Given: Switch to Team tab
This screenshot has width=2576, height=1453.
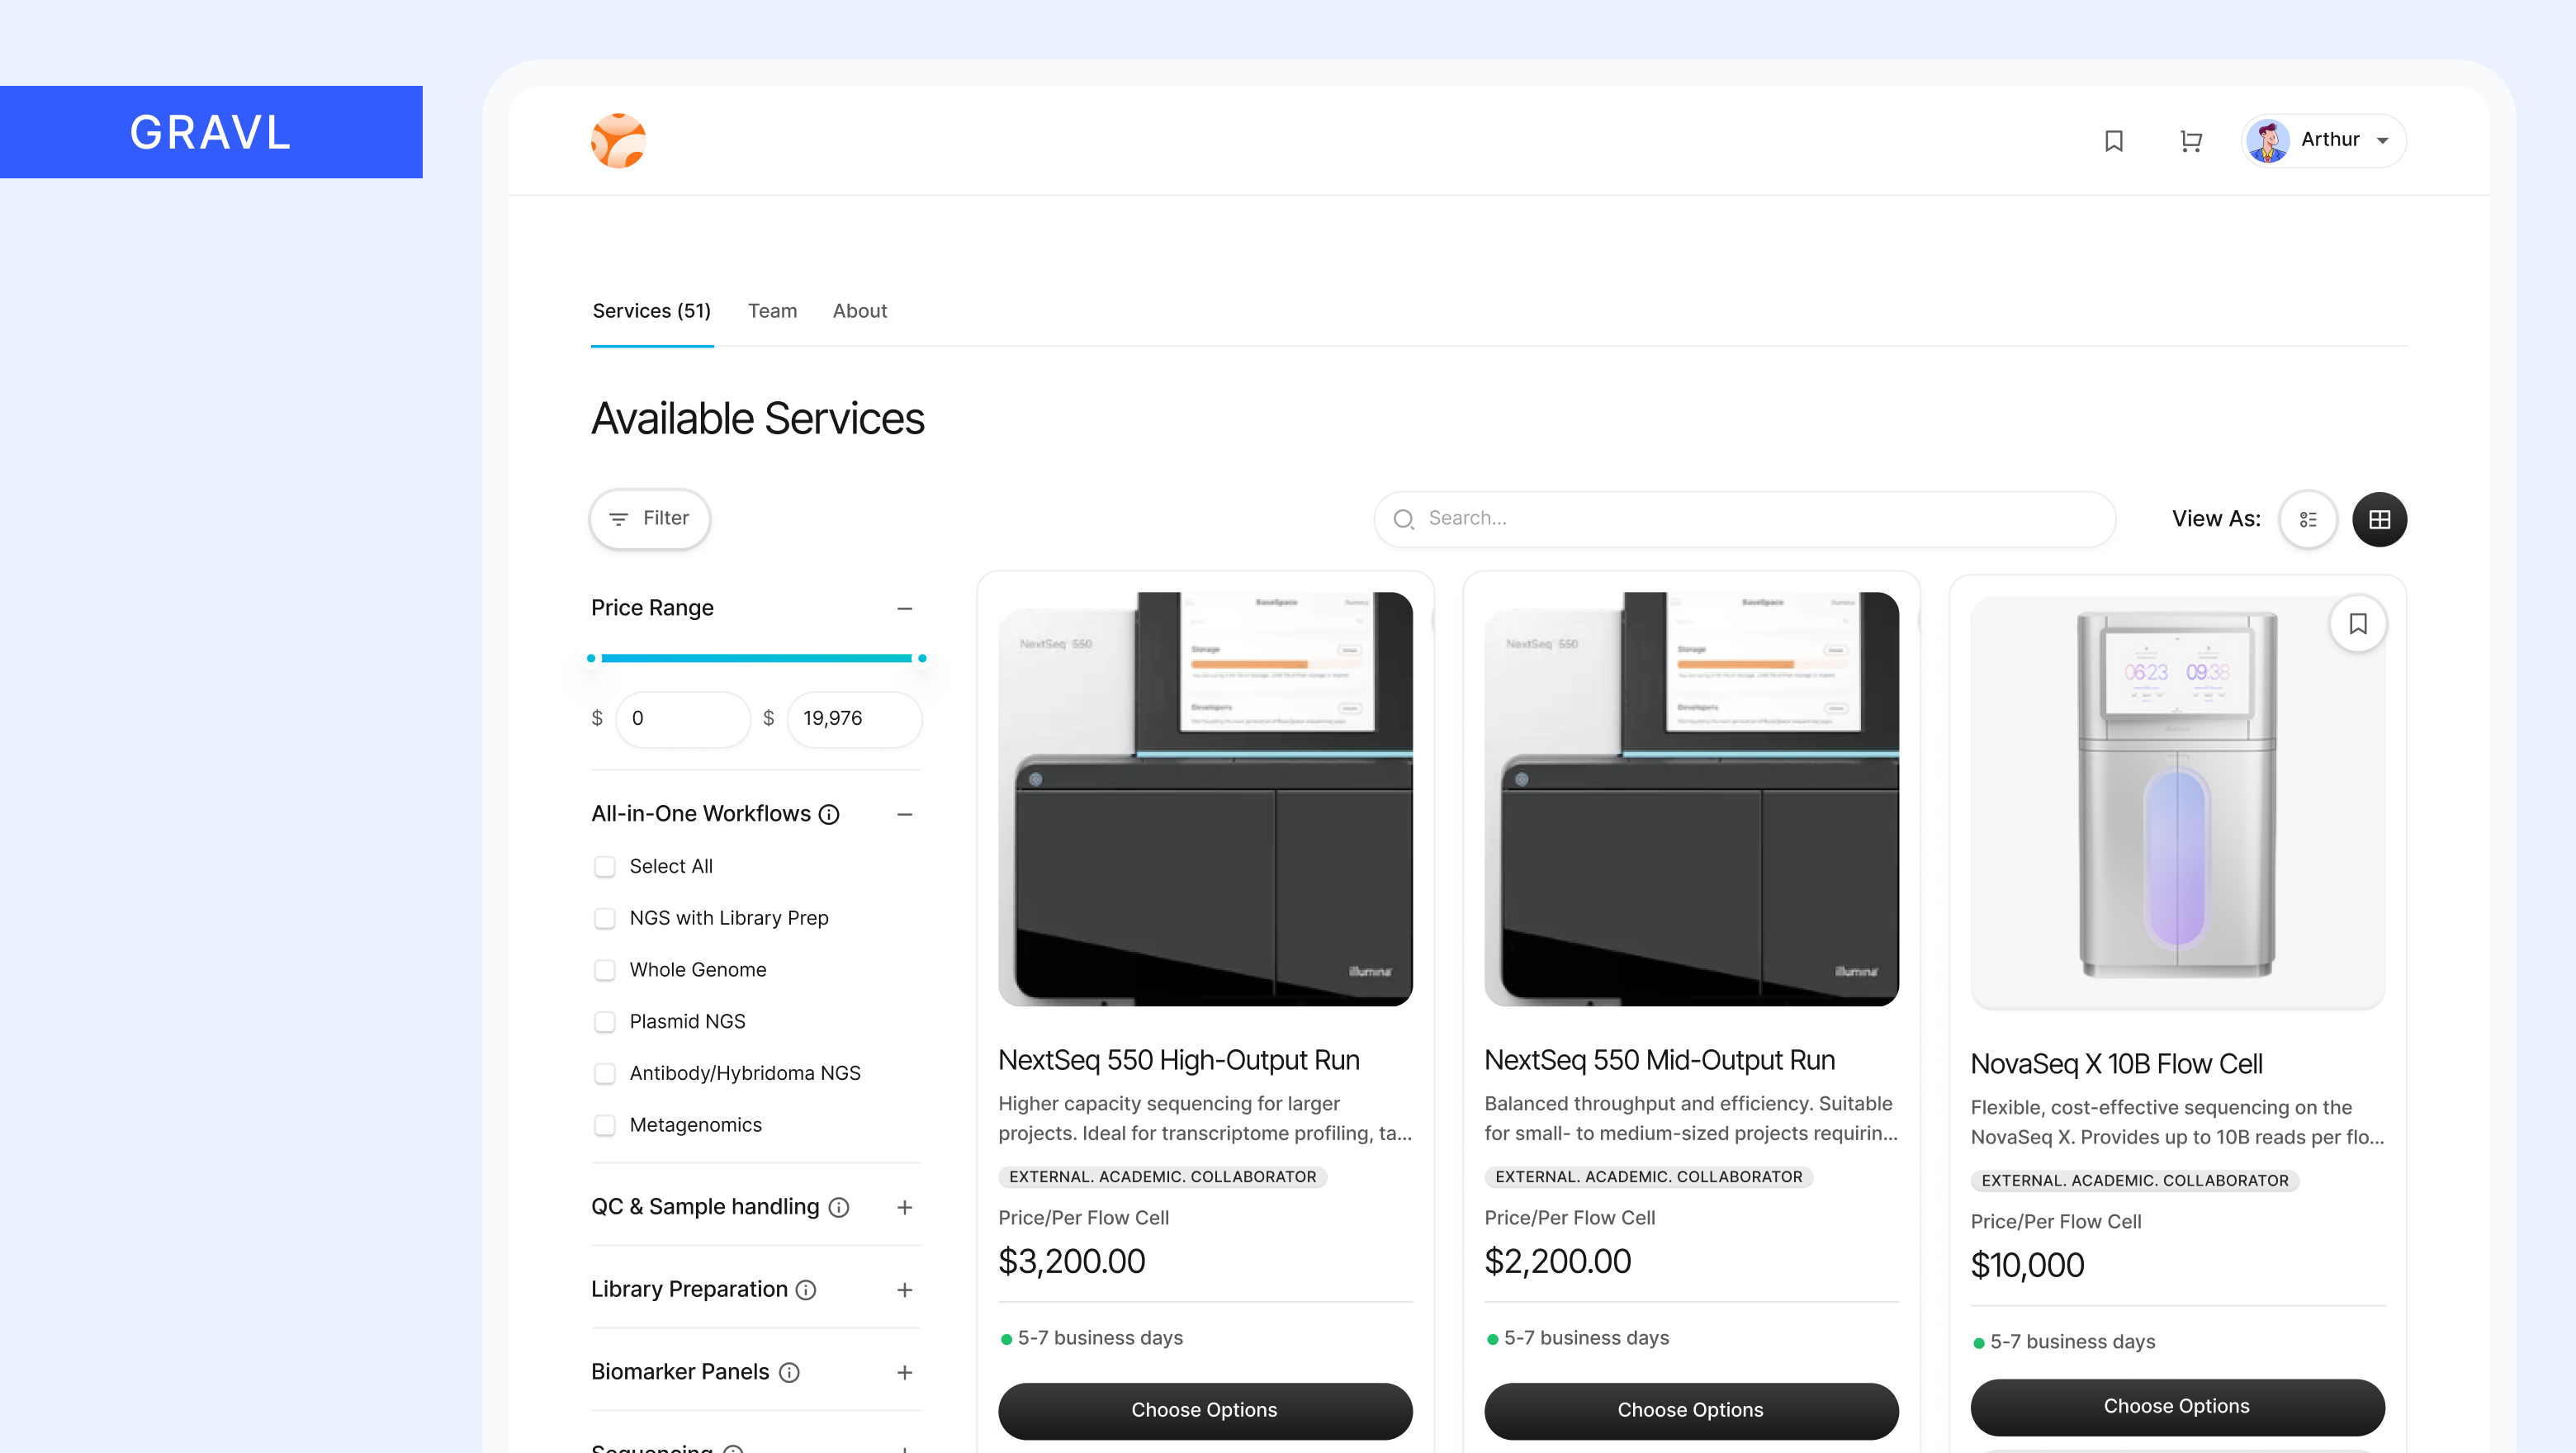Looking at the screenshot, I should click(772, 311).
